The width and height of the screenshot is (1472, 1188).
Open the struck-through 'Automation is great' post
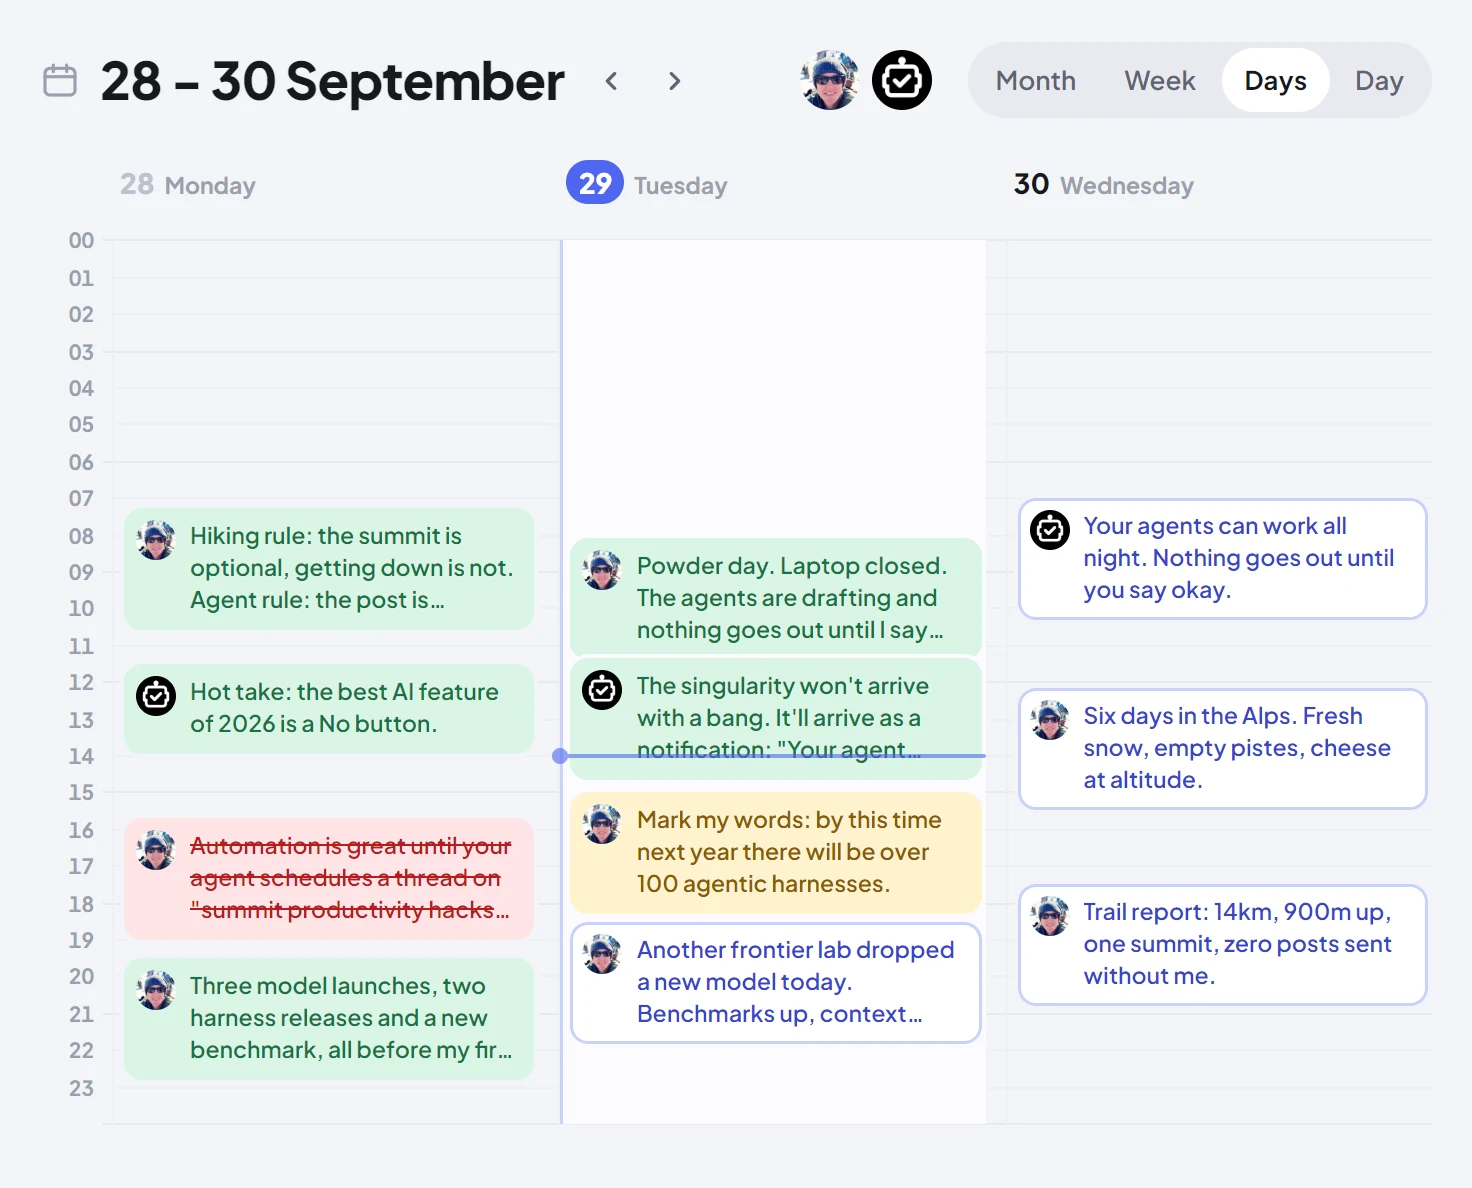point(329,878)
